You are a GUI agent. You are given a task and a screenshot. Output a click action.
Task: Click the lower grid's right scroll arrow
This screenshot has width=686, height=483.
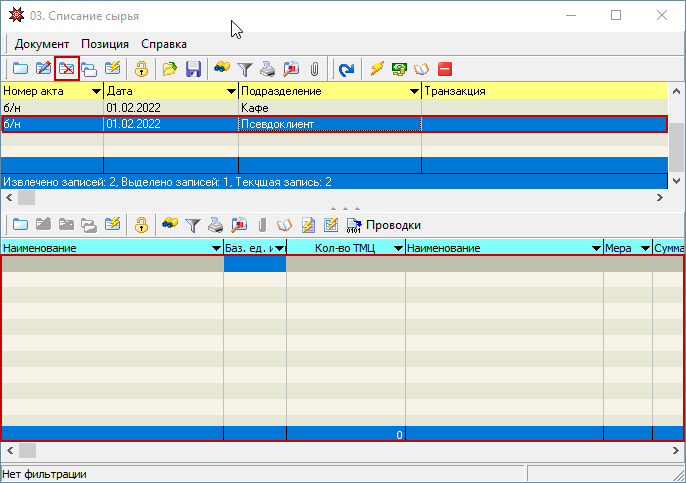click(x=676, y=450)
